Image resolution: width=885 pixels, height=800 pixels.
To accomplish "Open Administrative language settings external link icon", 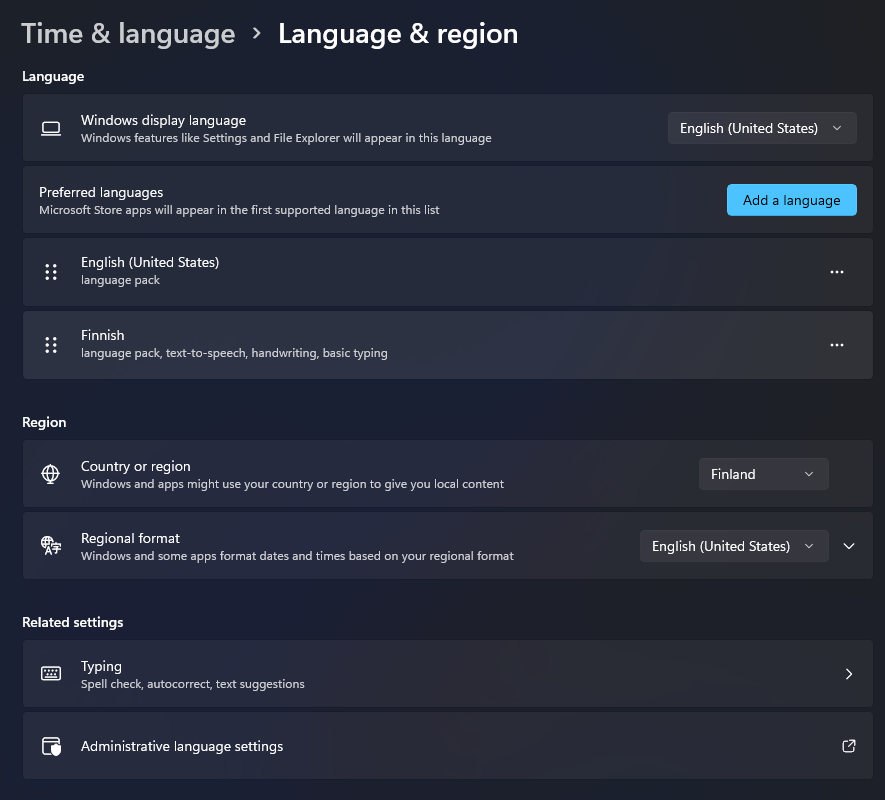I will [848, 746].
